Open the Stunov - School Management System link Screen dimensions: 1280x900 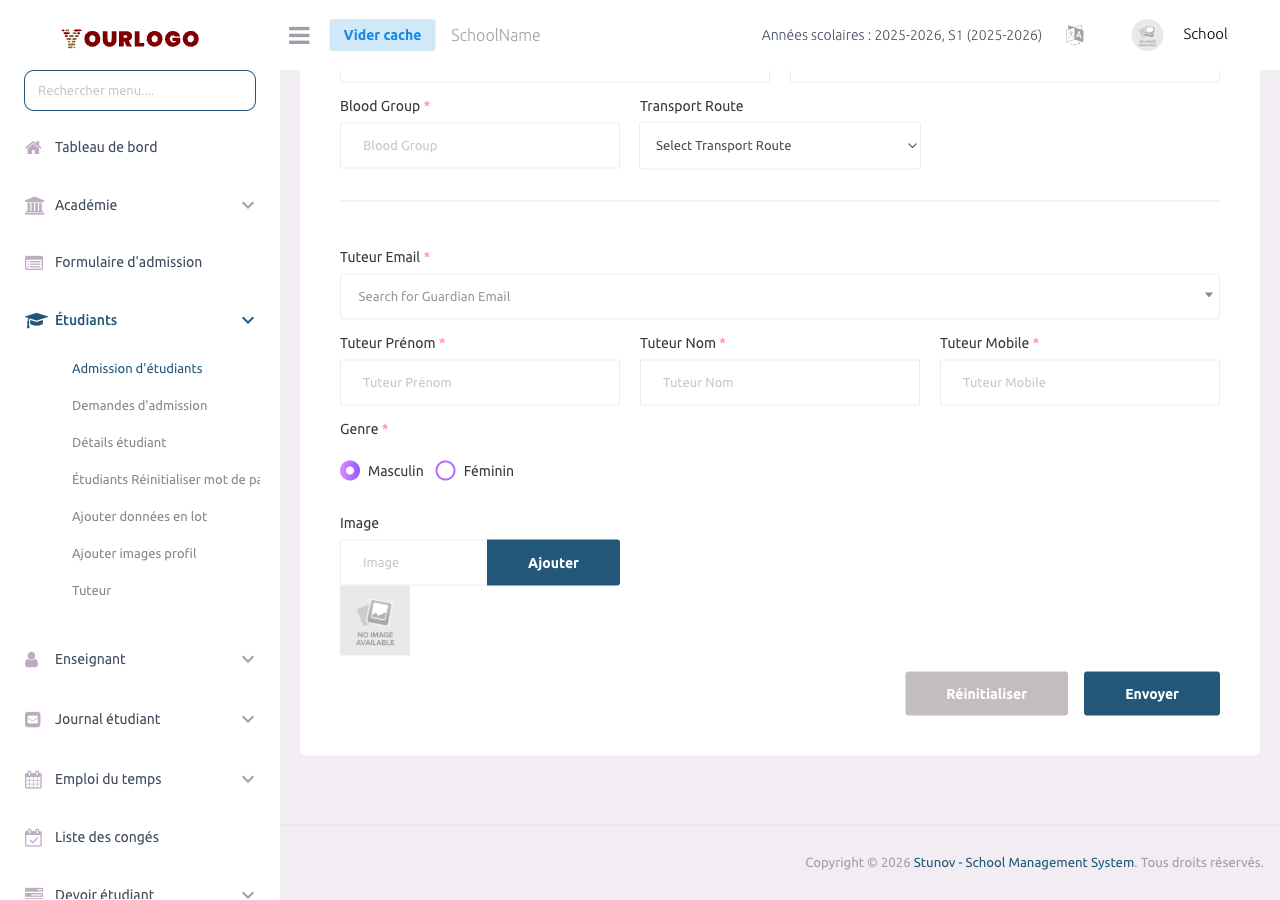tap(1023, 862)
